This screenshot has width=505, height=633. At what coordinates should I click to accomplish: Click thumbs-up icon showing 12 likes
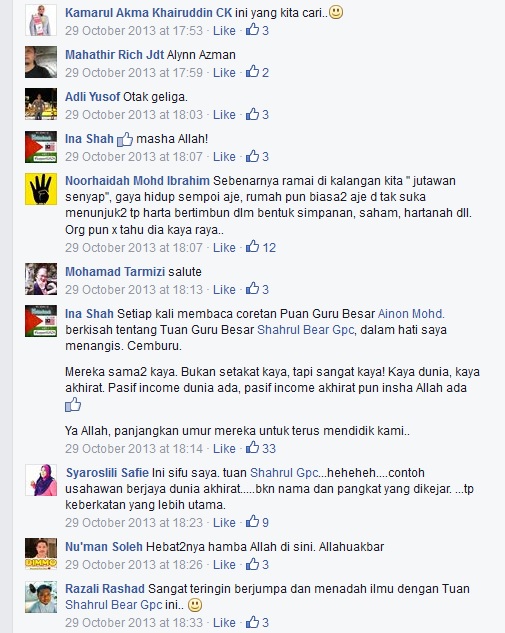[x=252, y=246]
